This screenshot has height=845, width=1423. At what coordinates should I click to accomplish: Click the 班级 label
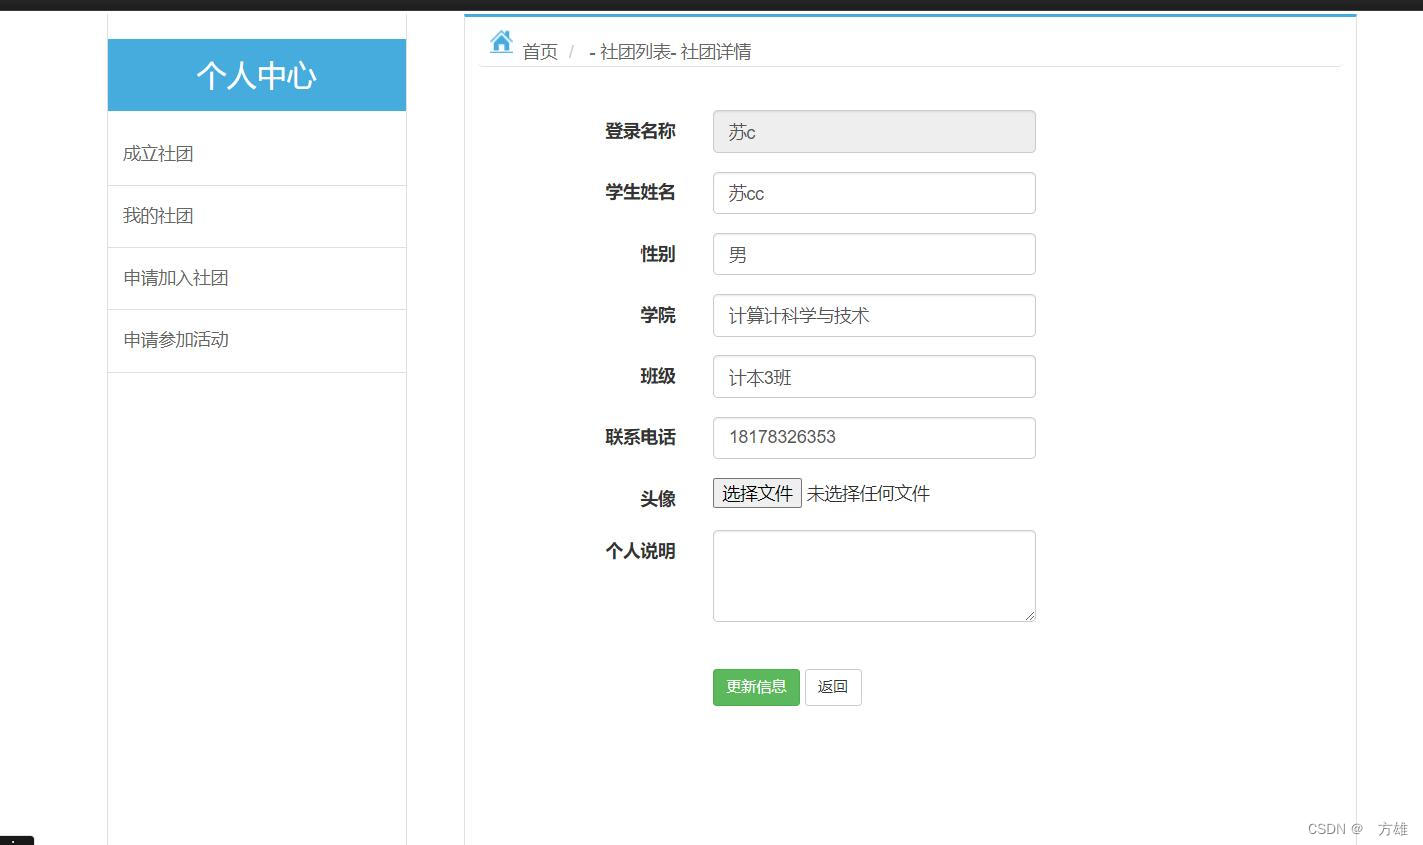point(658,376)
